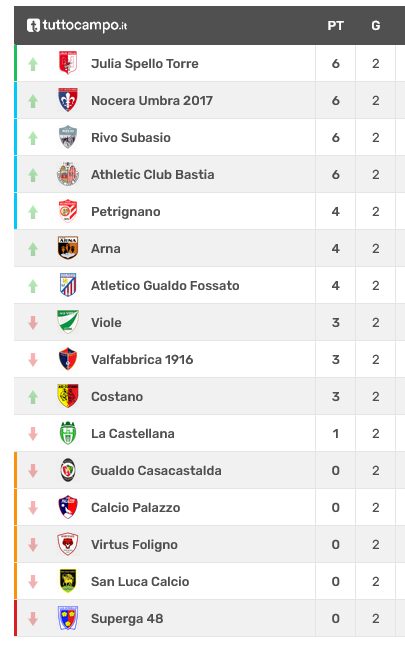Sort standings by PT column header

tap(335, 26)
